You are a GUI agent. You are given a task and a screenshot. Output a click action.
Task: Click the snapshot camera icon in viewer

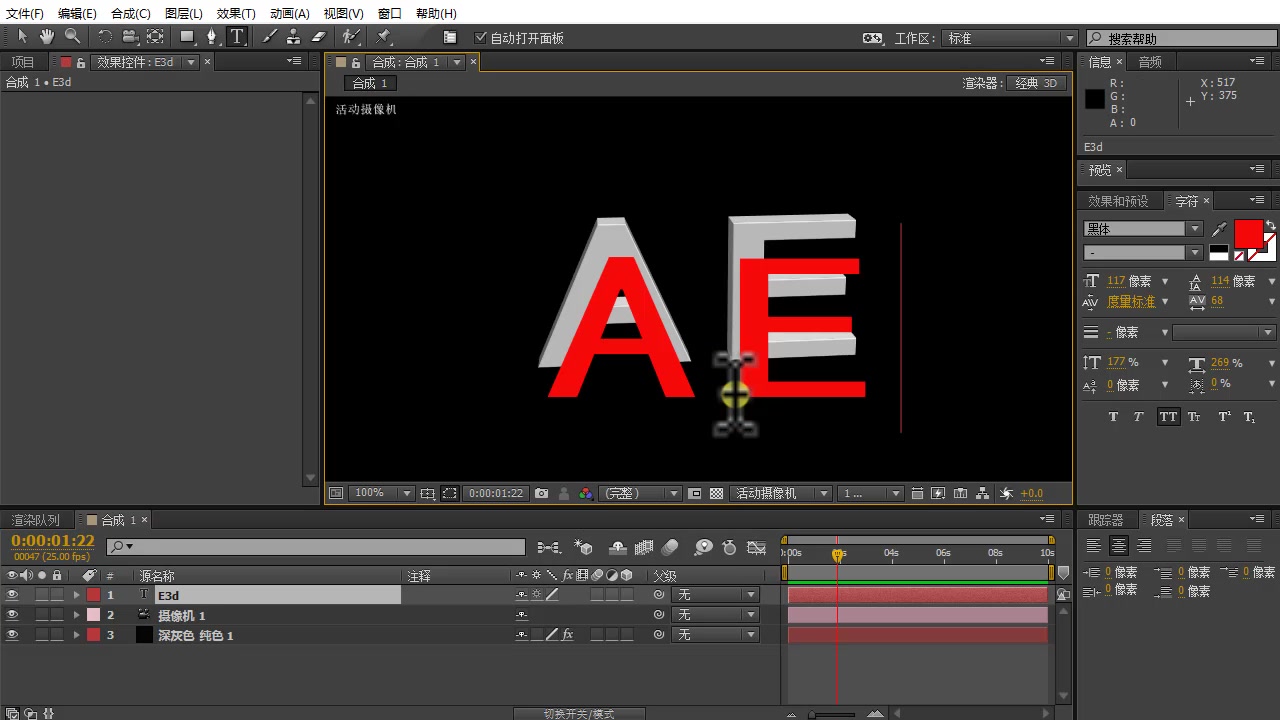pyautogui.click(x=541, y=493)
